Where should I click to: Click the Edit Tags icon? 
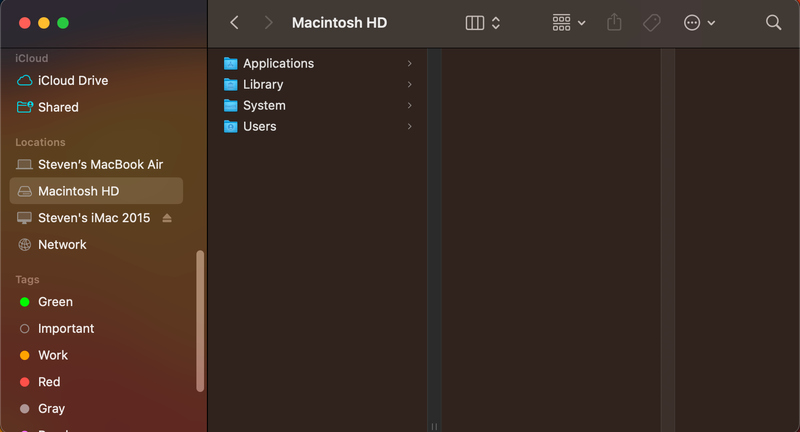tap(651, 22)
